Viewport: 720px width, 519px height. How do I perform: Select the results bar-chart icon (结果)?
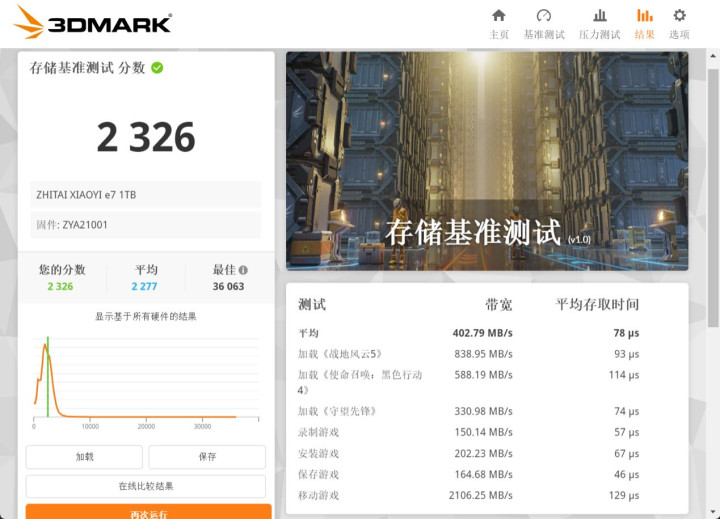(x=645, y=16)
